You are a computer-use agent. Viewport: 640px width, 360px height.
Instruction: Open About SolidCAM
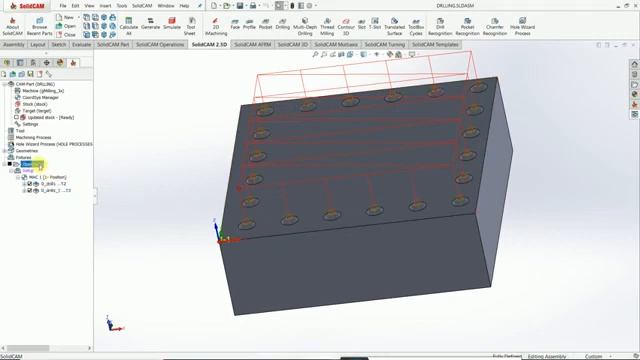click(12, 27)
